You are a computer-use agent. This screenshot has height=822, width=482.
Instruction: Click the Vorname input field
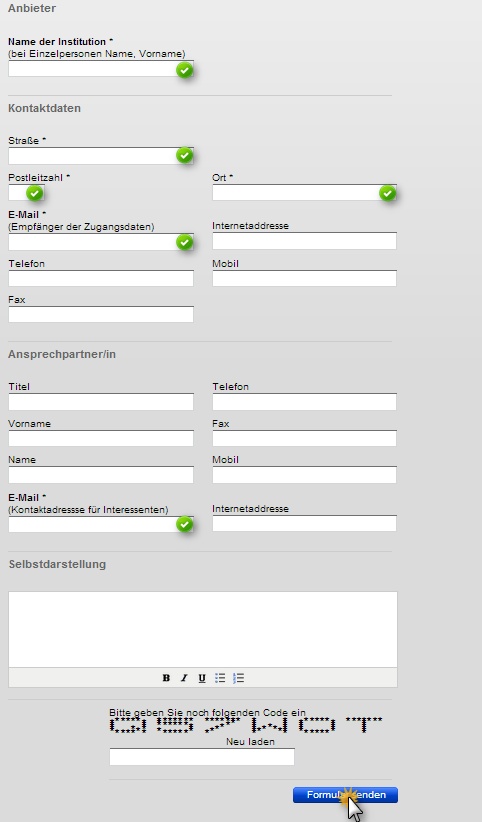[101, 438]
